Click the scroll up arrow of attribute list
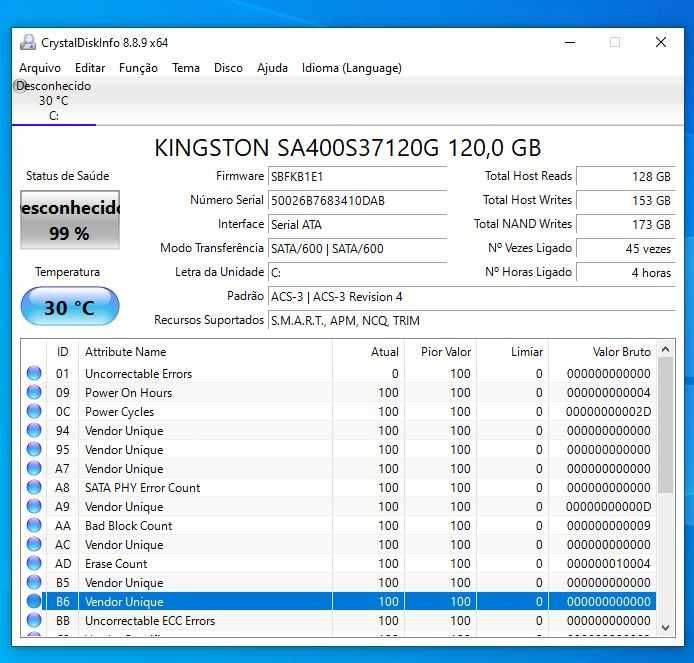Screen dimensions: 694x663 tap(665, 349)
